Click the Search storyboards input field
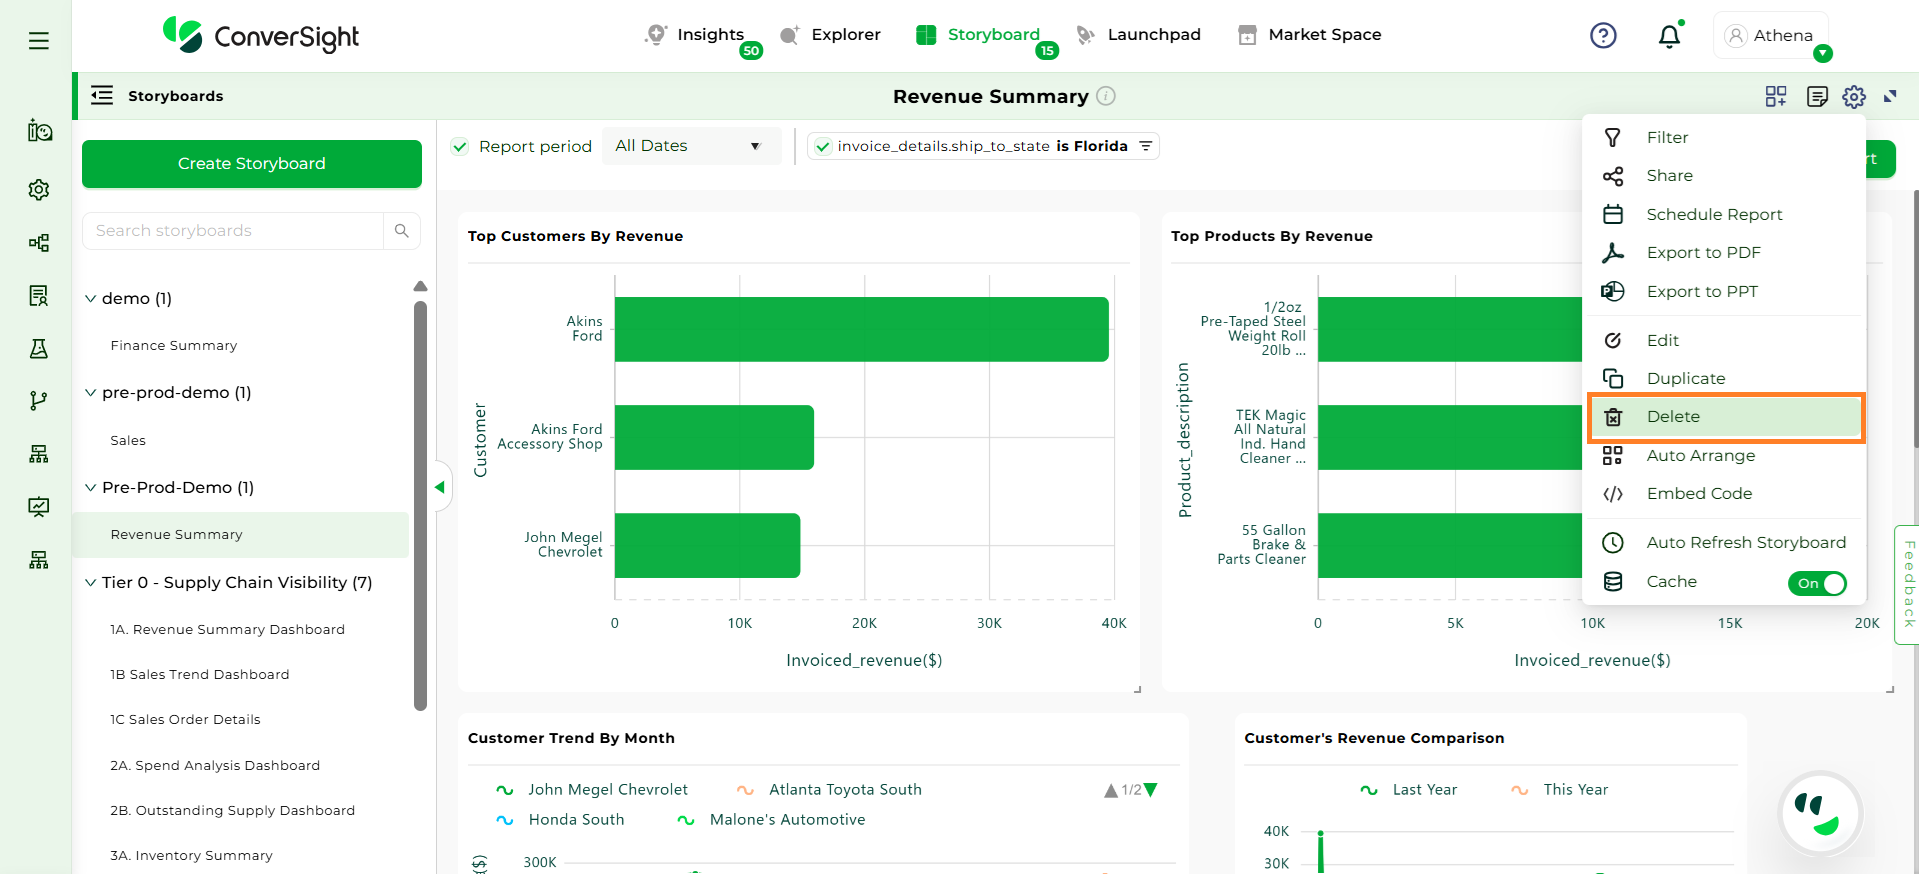 (233, 231)
